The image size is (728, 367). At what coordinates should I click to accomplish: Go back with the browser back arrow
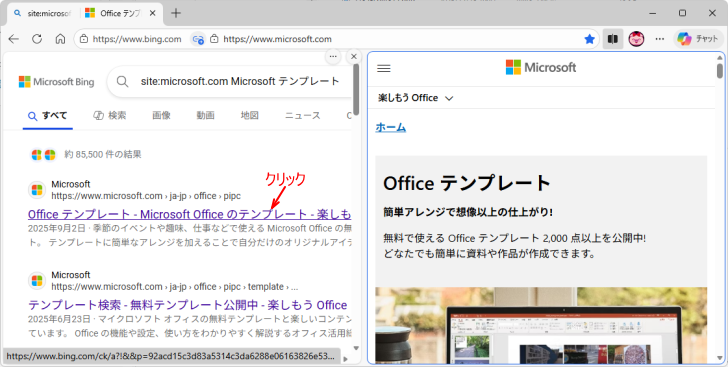coord(13,39)
